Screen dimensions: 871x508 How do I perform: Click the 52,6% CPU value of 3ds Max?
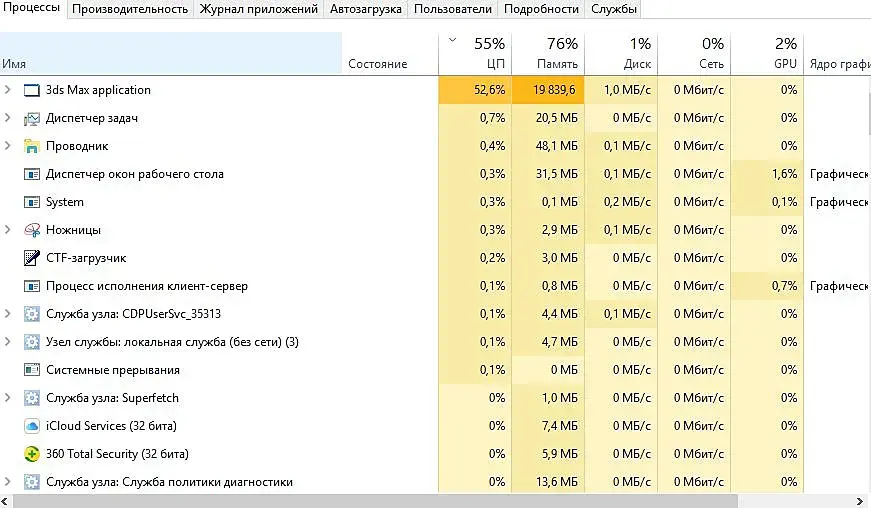click(x=489, y=90)
